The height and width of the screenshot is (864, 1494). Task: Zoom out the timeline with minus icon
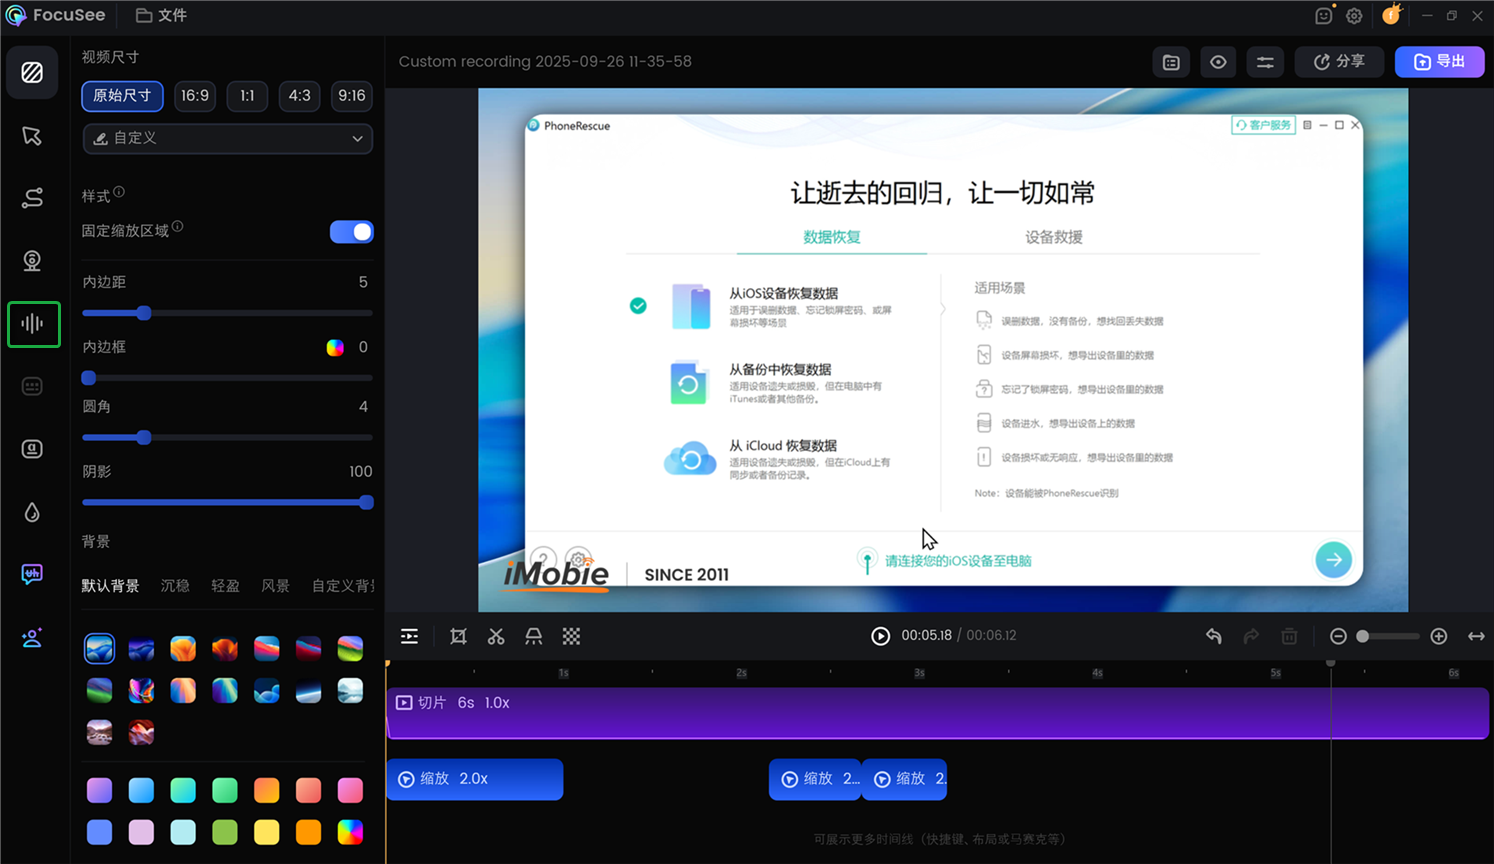(1338, 636)
